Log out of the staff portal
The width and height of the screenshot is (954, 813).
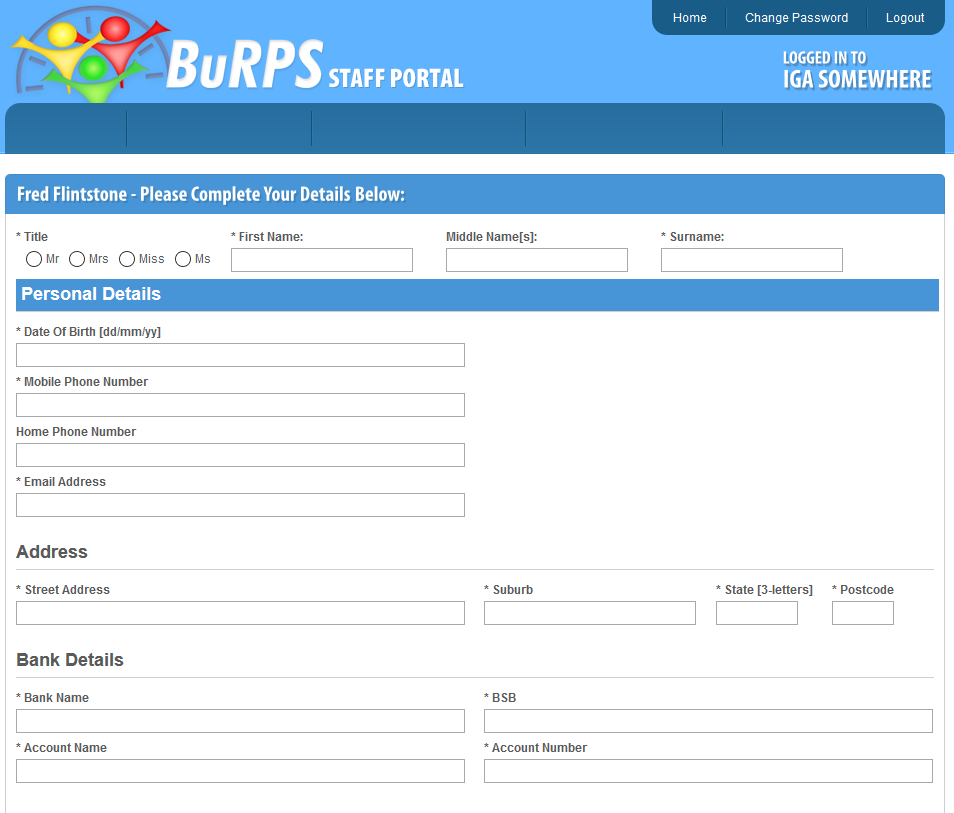(x=904, y=17)
